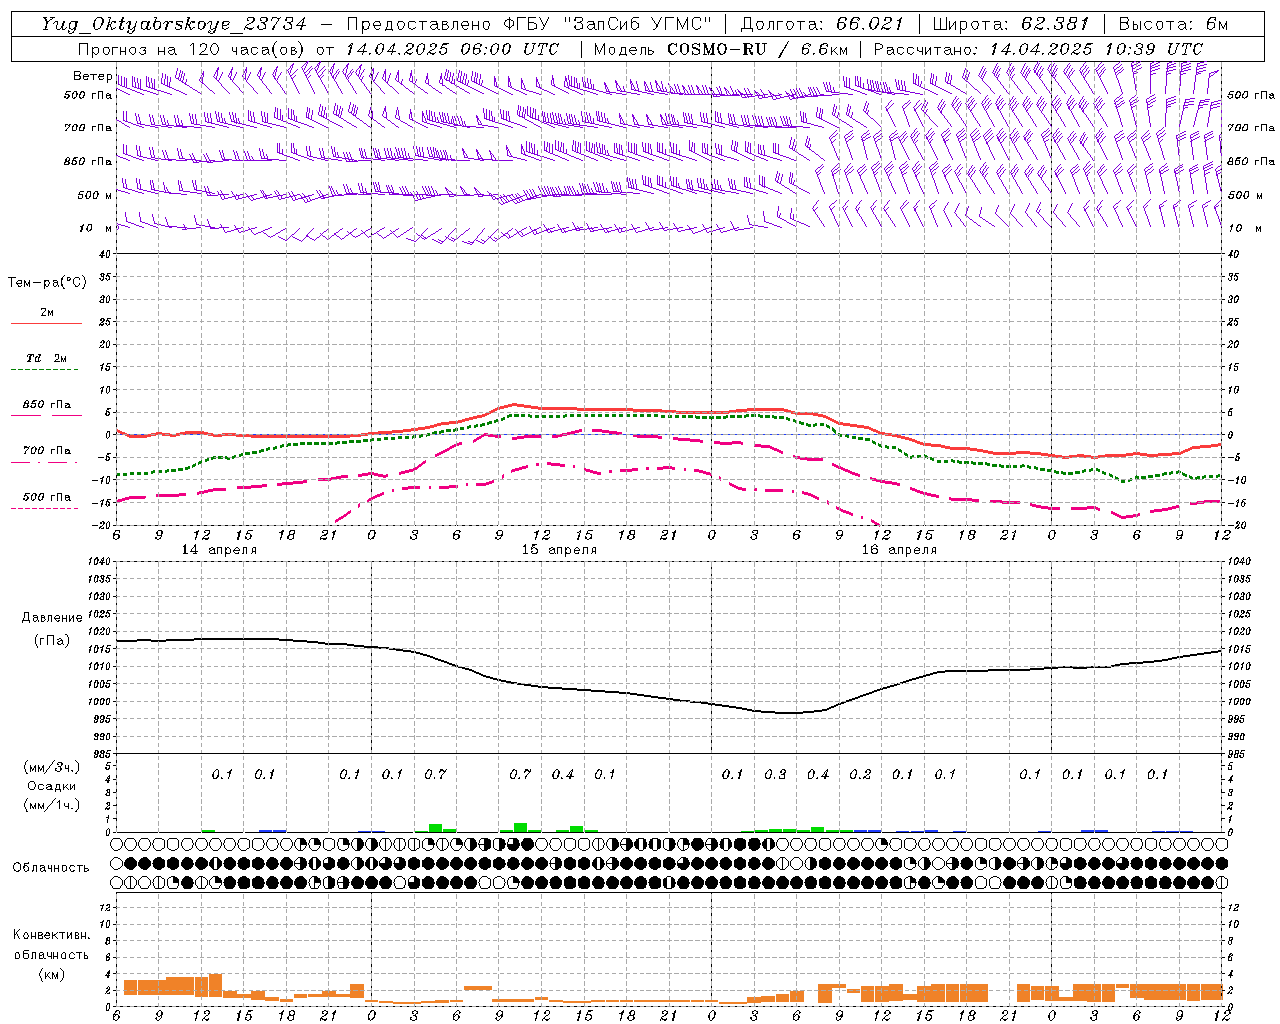Click the 'Облачность' cloudiness row label
Viewport: 1280px width, 1024px height.
point(51,868)
